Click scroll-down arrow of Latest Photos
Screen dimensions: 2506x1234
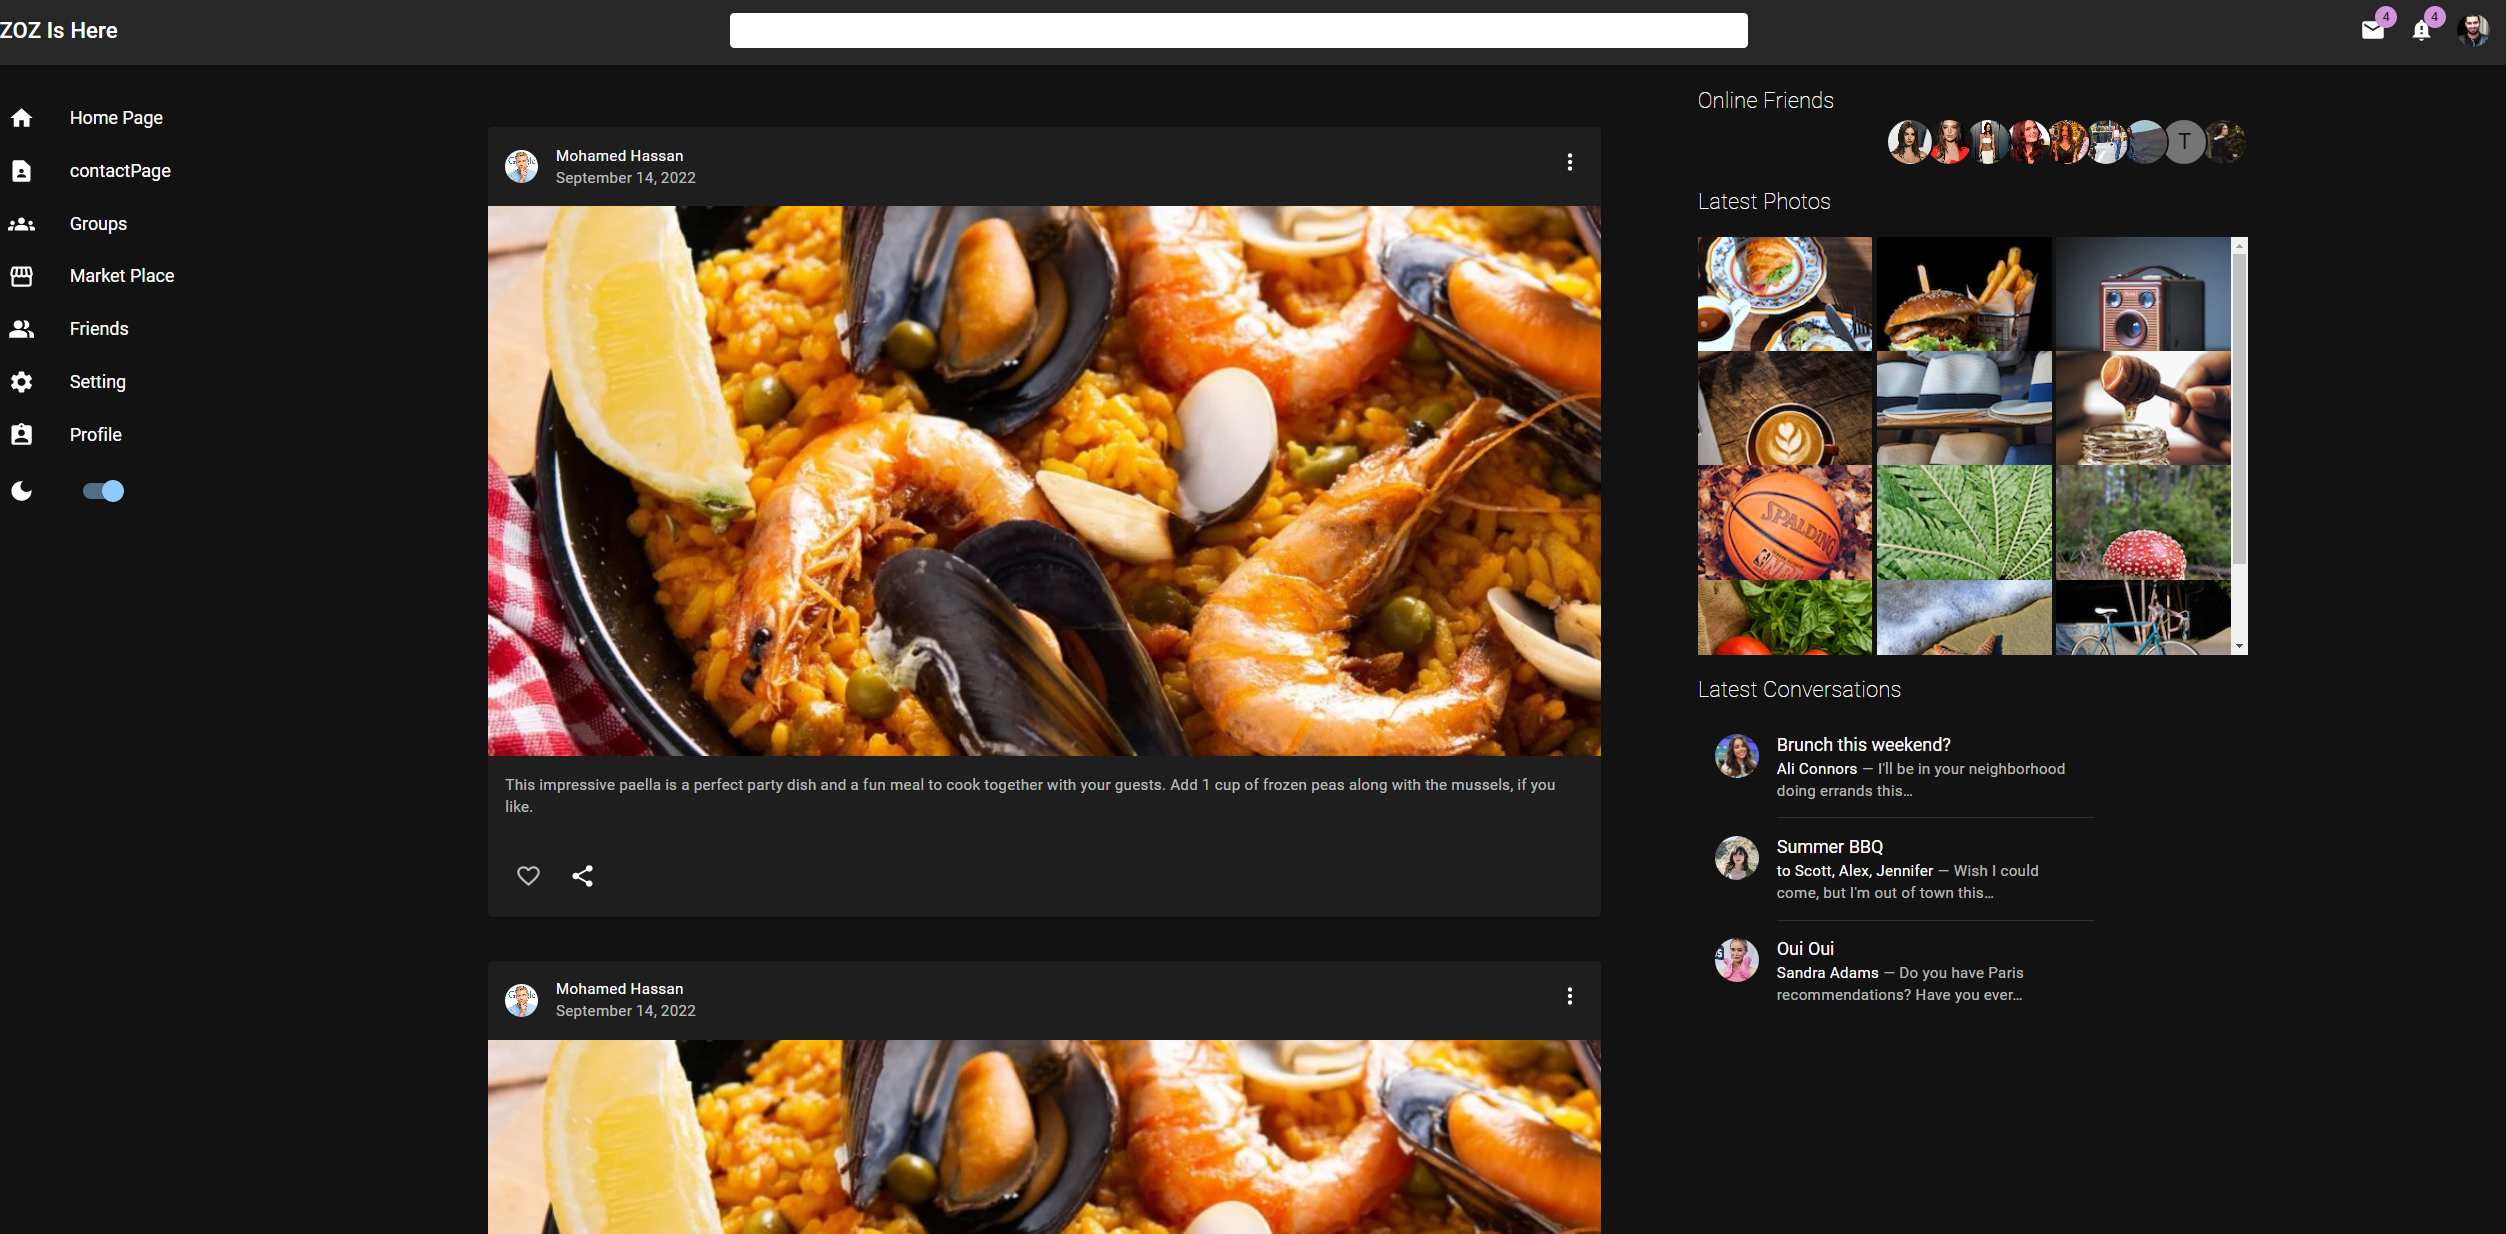2240,647
